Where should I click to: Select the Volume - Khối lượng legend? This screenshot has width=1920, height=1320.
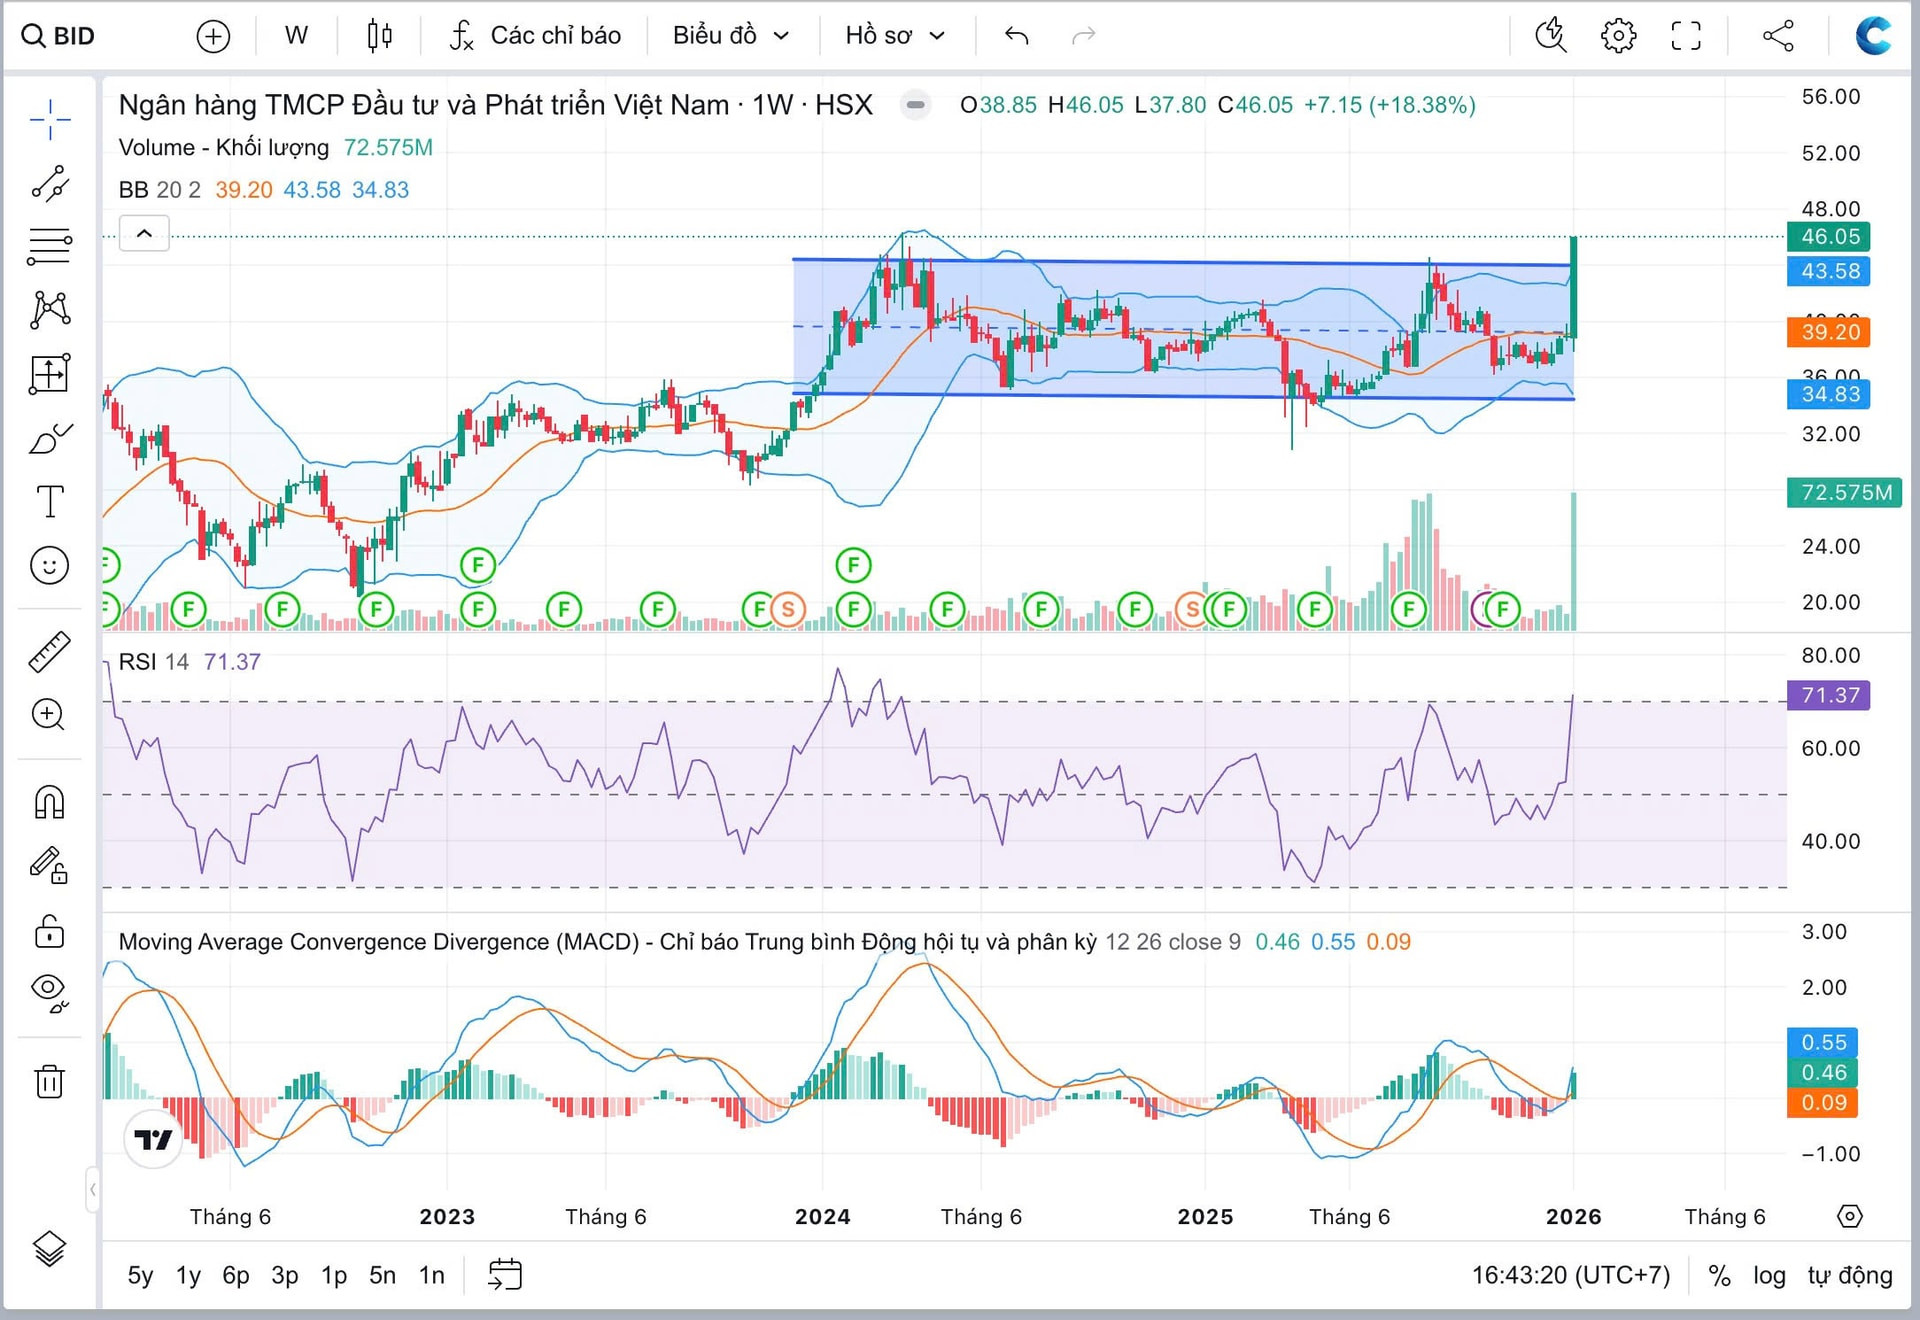coord(224,148)
